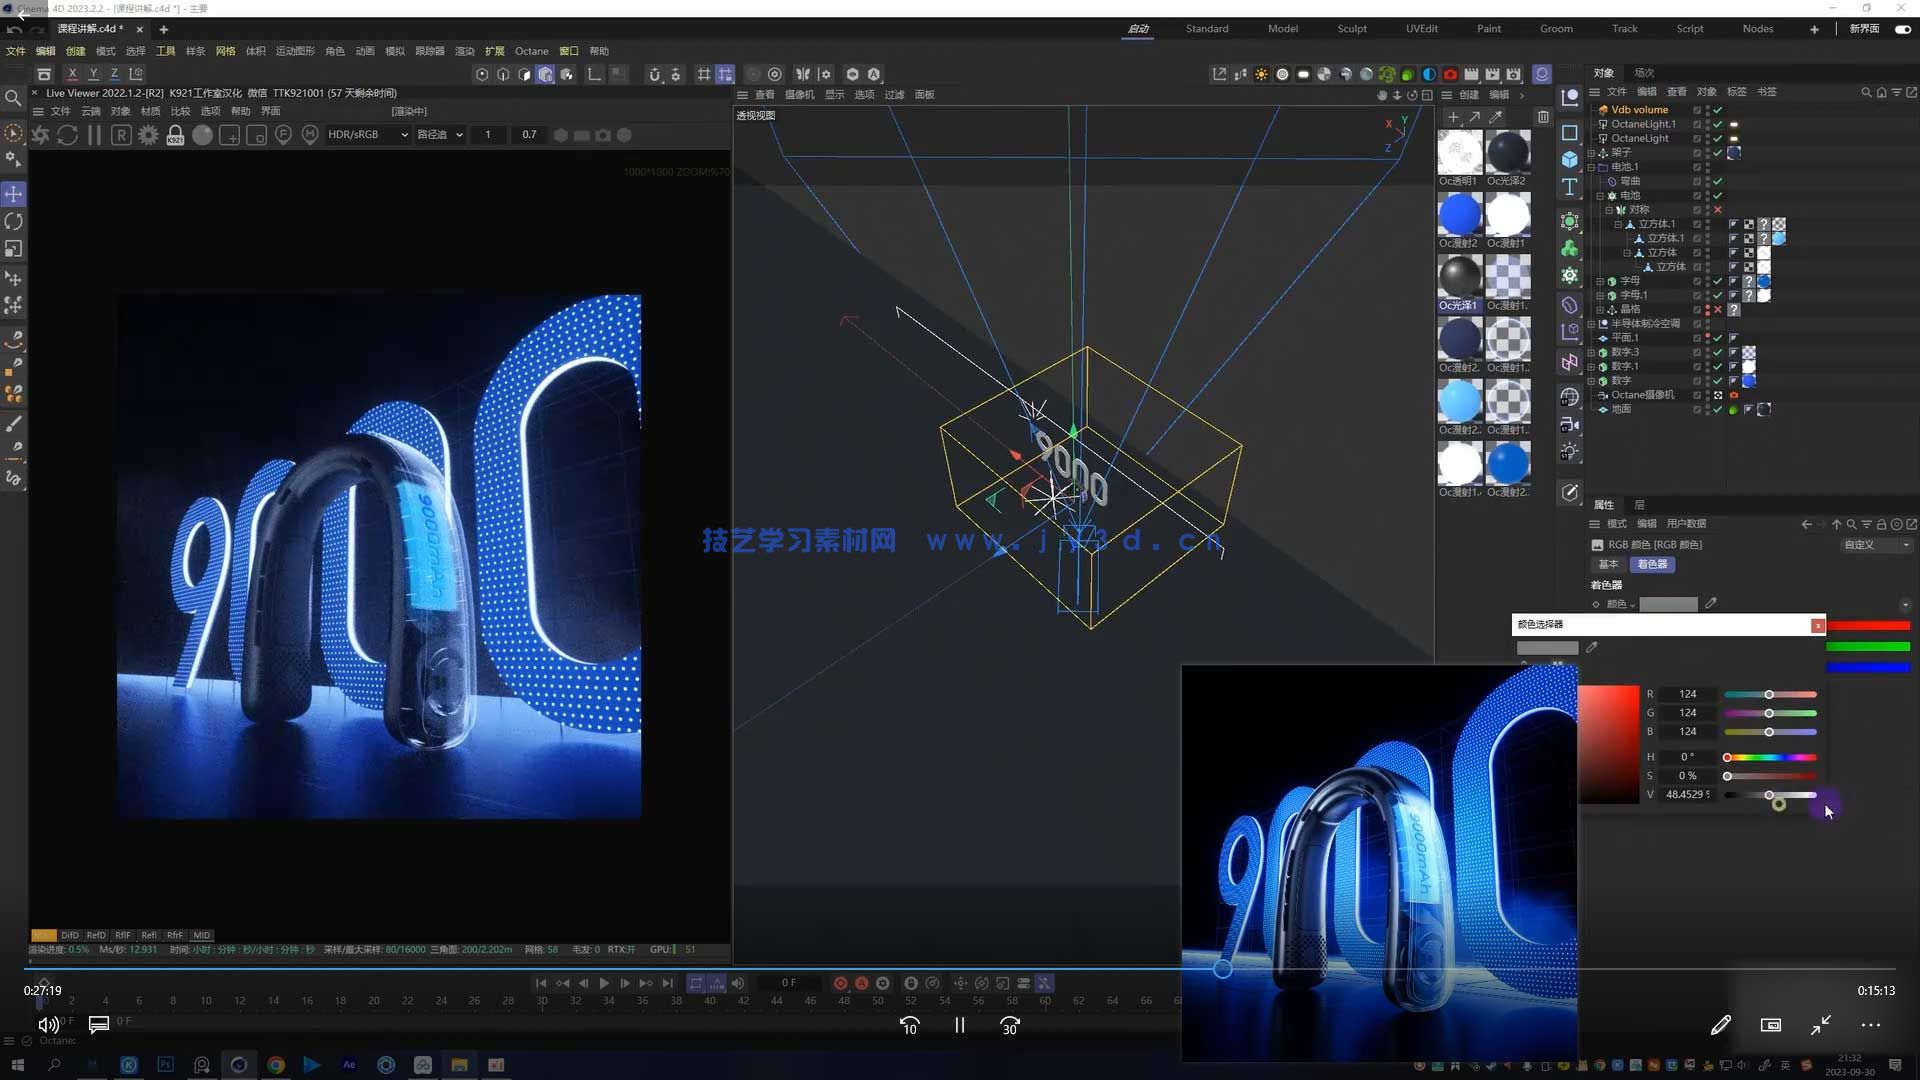Enable the 晶格 object by clicking its red X
This screenshot has height=1080, width=1920.
click(x=1718, y=309)
